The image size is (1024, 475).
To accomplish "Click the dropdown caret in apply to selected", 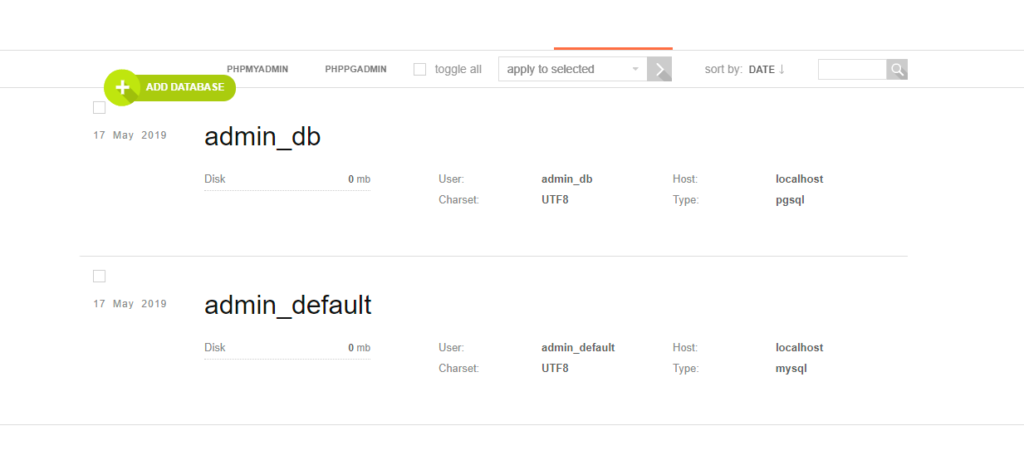I will tap(635, 69).
